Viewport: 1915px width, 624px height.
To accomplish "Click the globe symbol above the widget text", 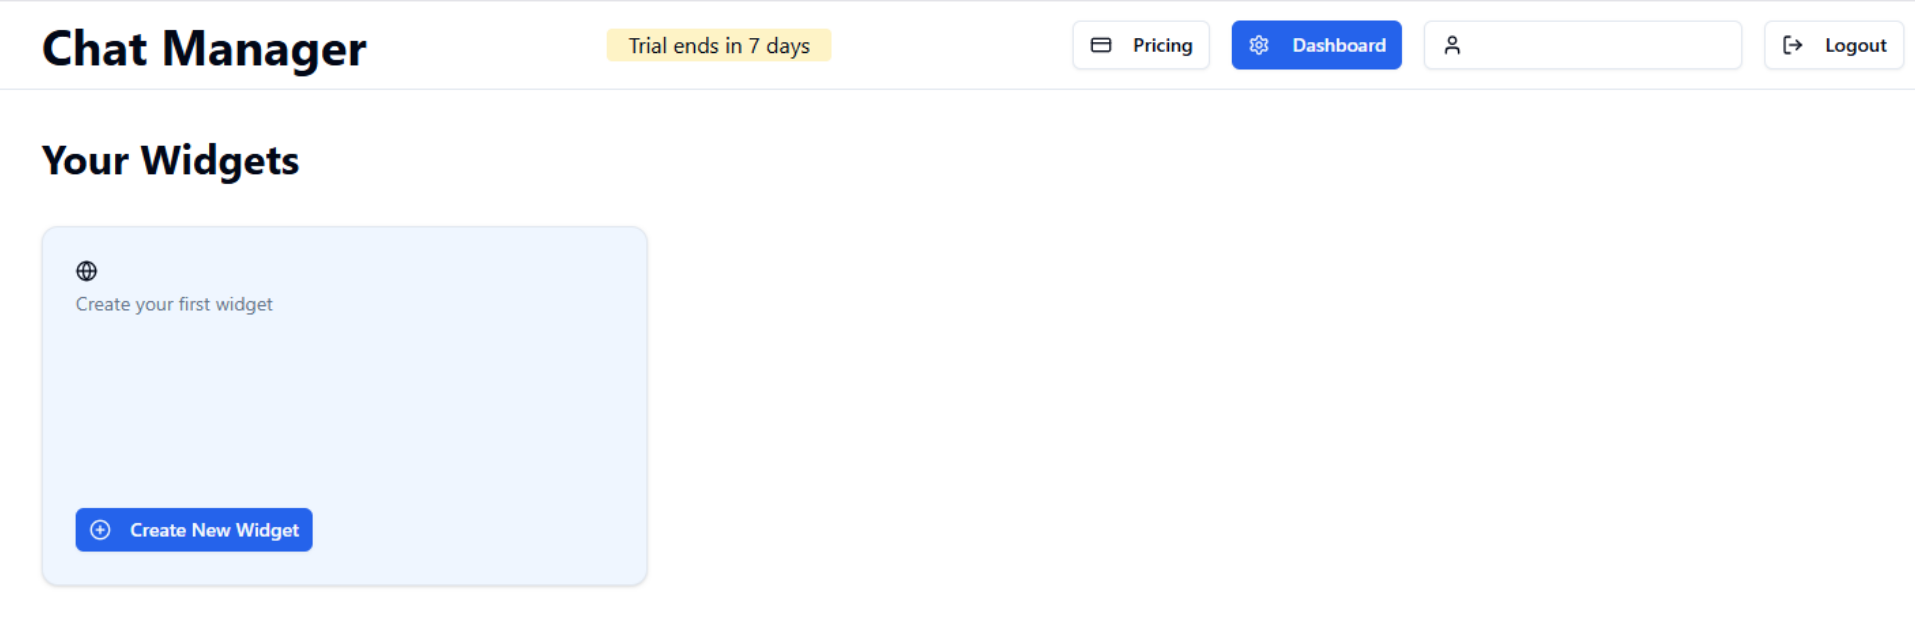I will (x=87, y=270).
